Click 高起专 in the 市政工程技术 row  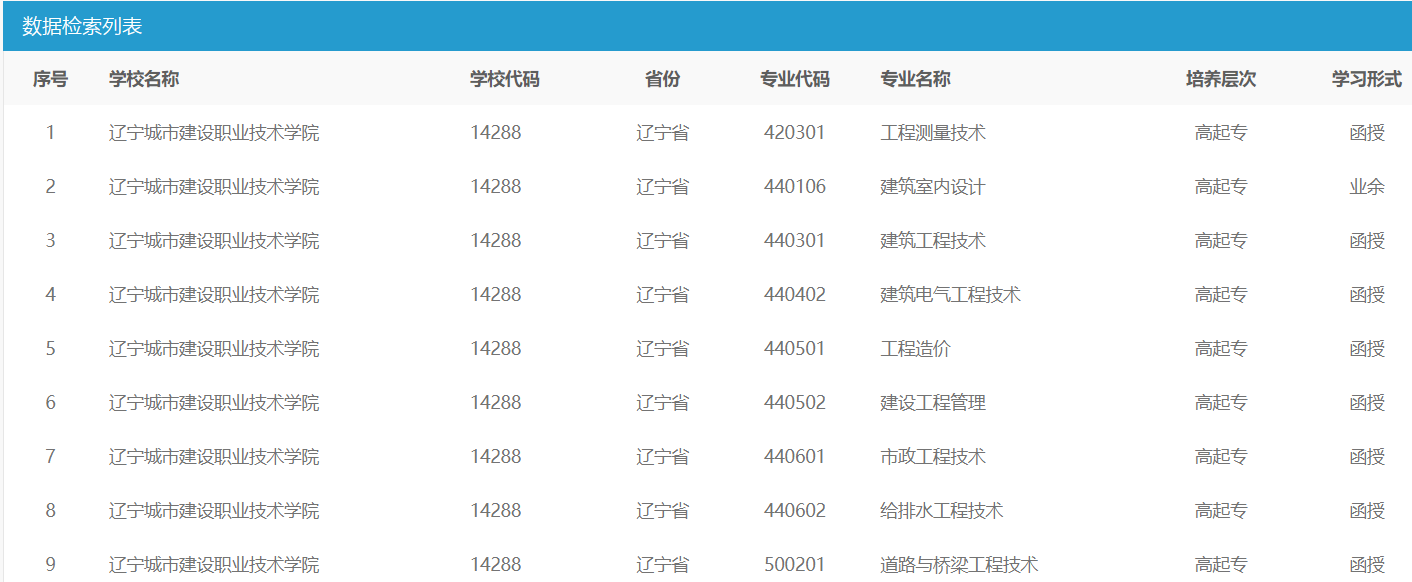[x=1221, y=456]
